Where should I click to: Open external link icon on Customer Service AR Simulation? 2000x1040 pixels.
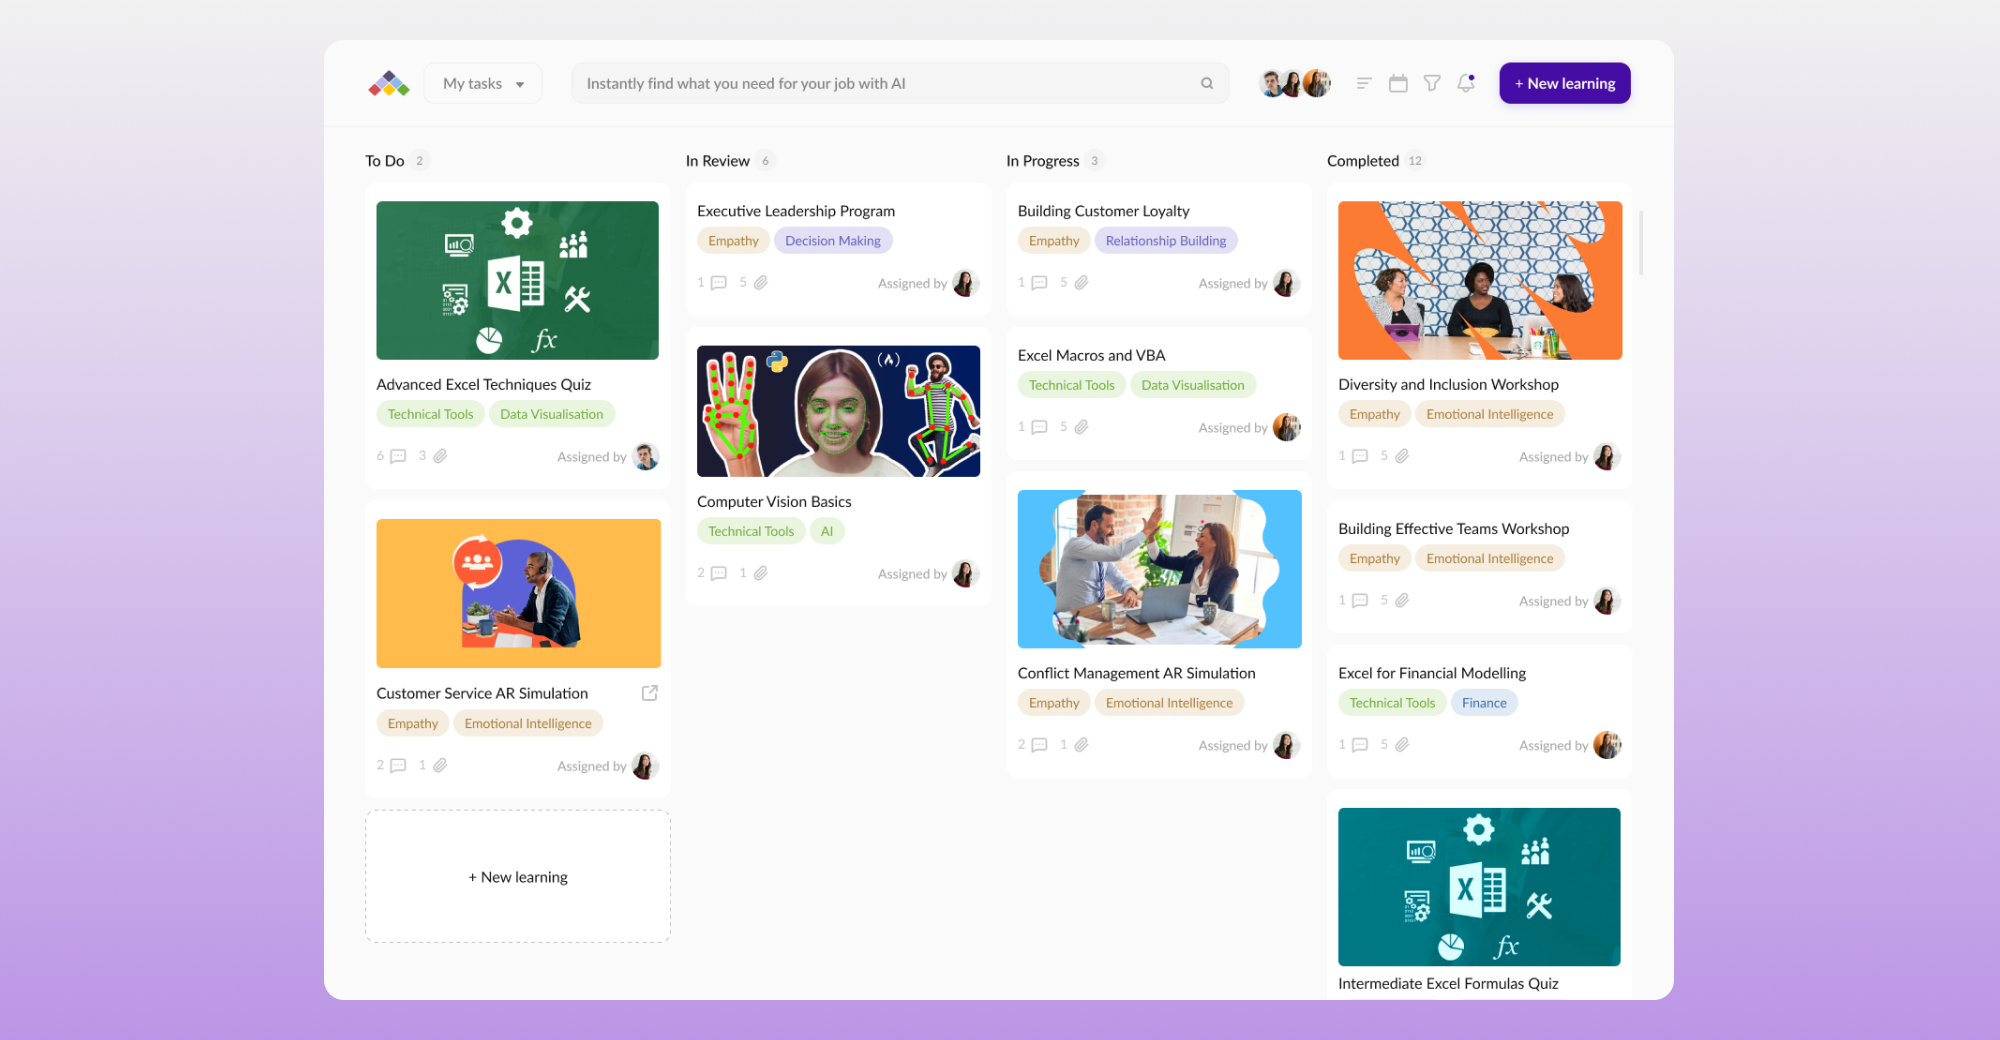[650, 693]
